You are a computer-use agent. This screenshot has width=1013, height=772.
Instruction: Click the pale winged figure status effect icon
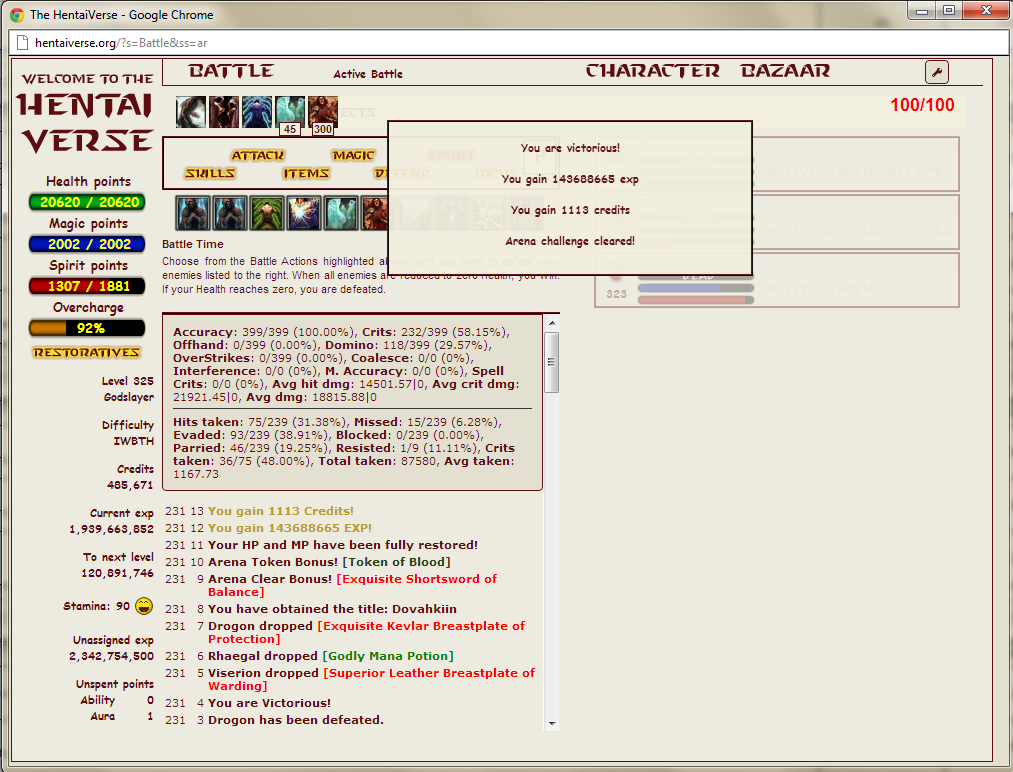pyautogui.click(x=191, y=112)
